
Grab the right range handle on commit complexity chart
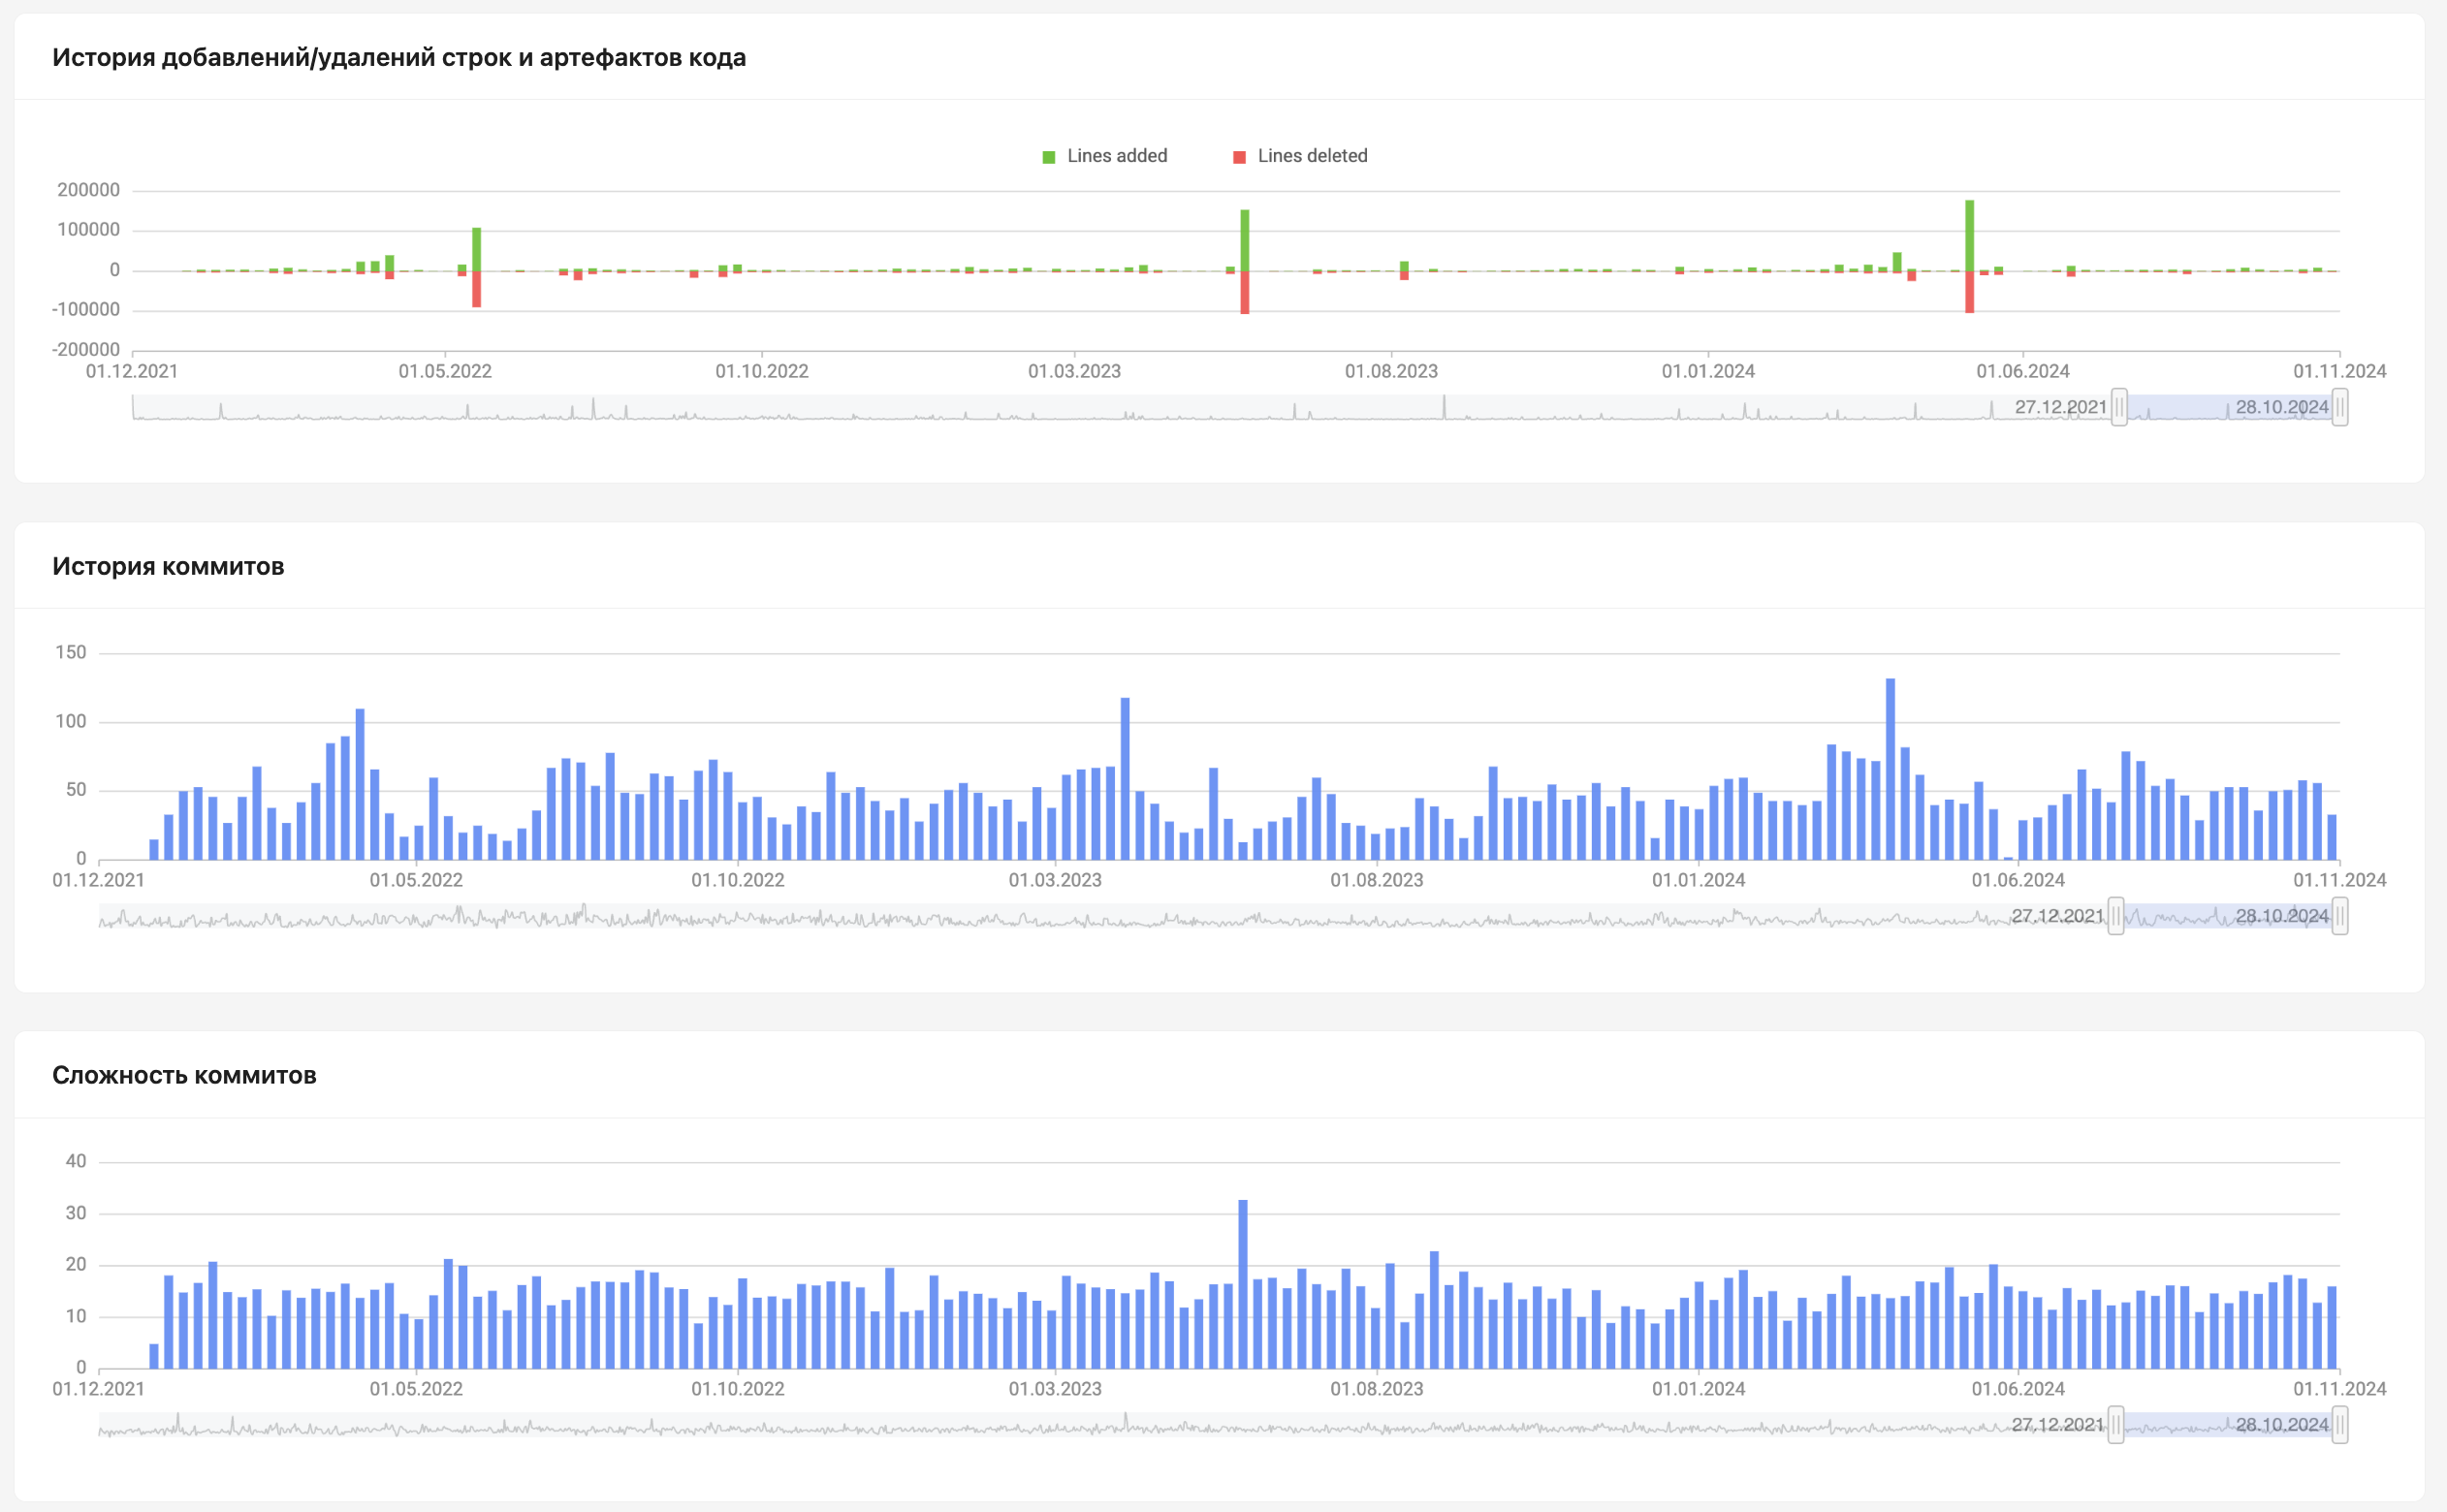click(2339, 1425)
